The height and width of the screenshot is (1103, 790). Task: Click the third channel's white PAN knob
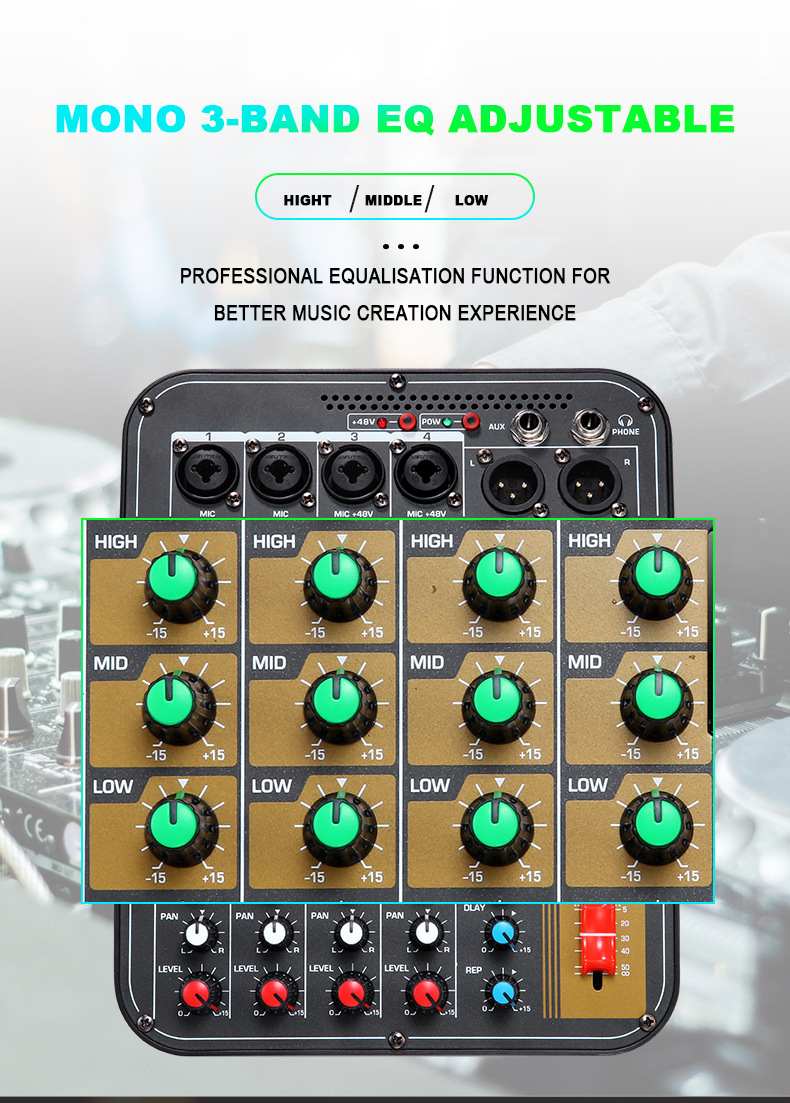(350, 933)
